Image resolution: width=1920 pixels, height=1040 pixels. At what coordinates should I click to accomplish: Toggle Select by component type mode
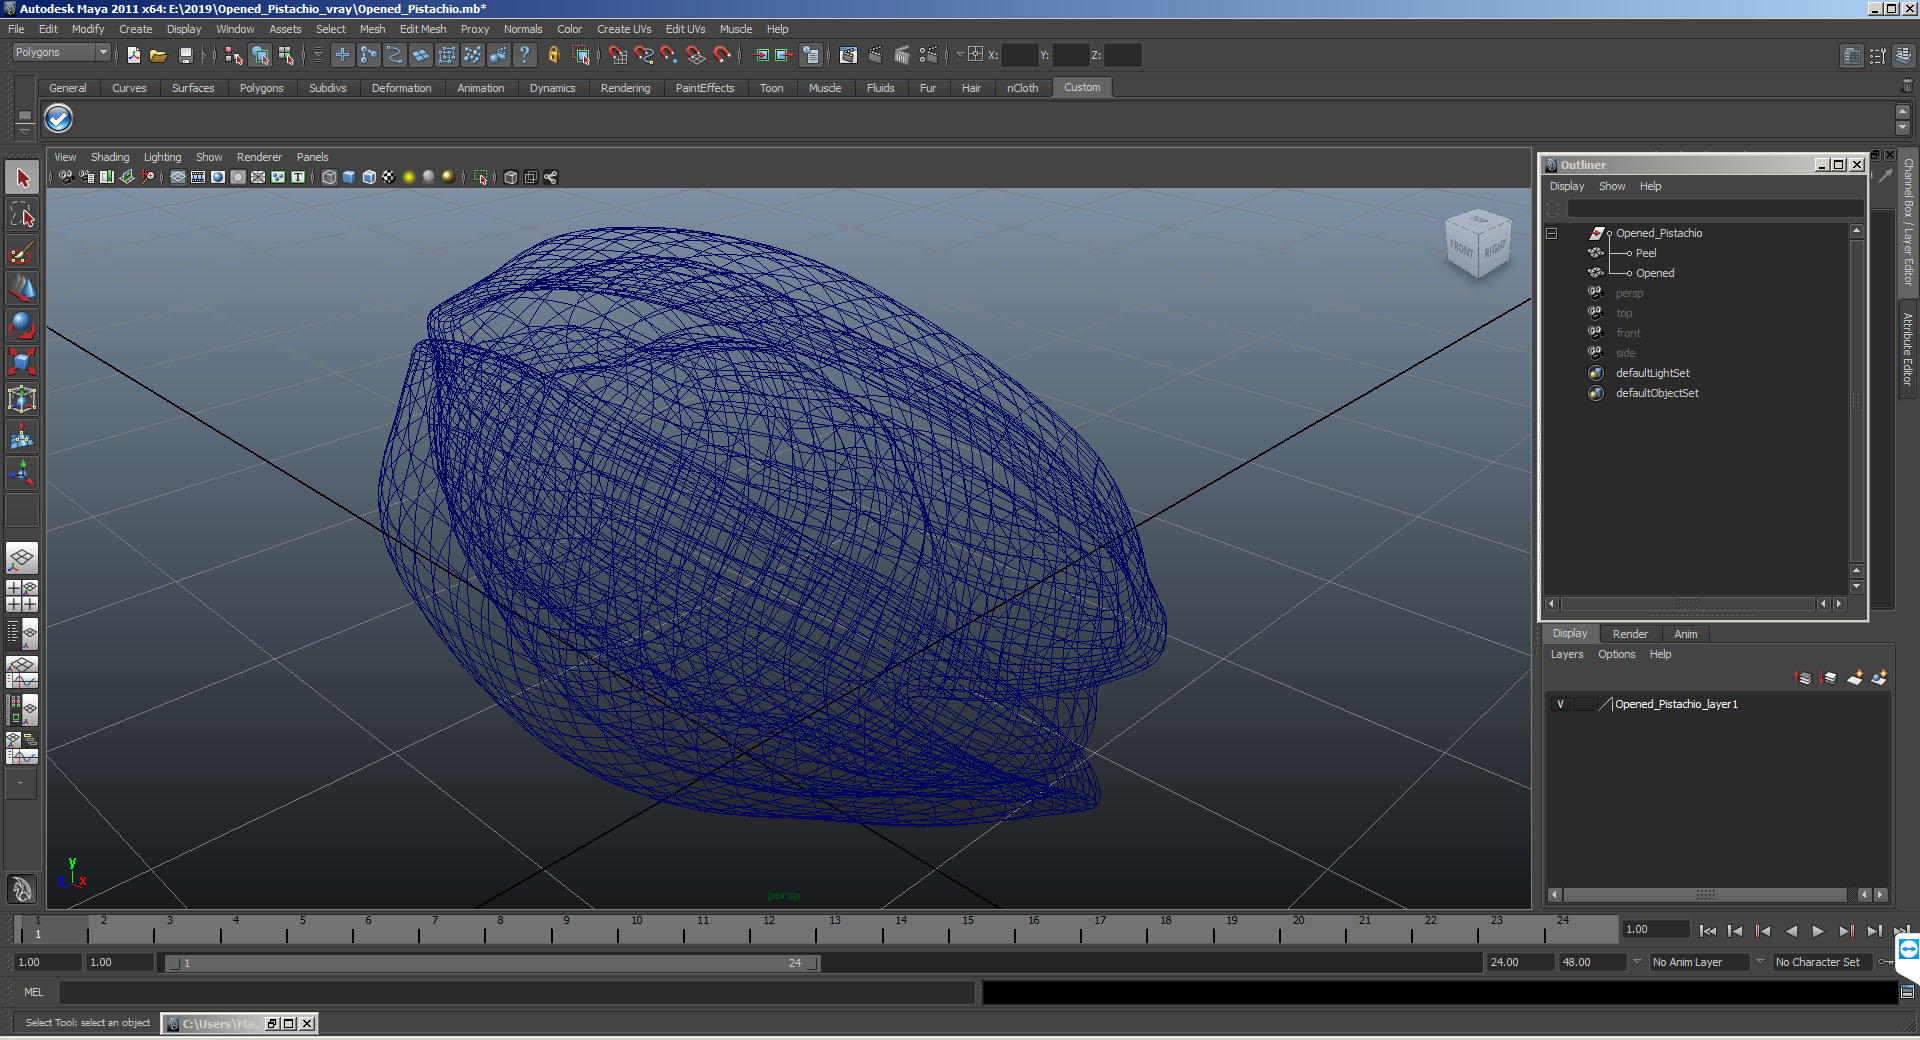[286, 55]
